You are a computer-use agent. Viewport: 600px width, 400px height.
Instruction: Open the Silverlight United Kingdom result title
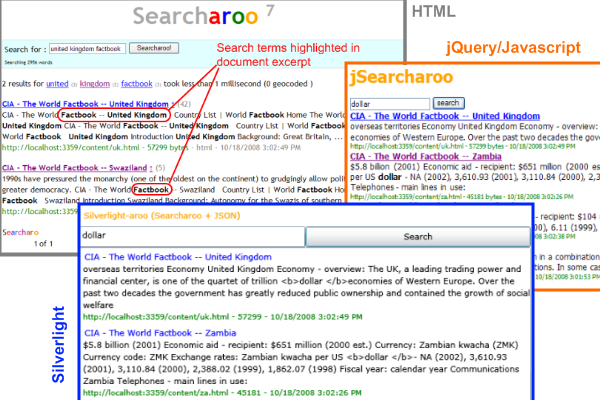point(178,257)
